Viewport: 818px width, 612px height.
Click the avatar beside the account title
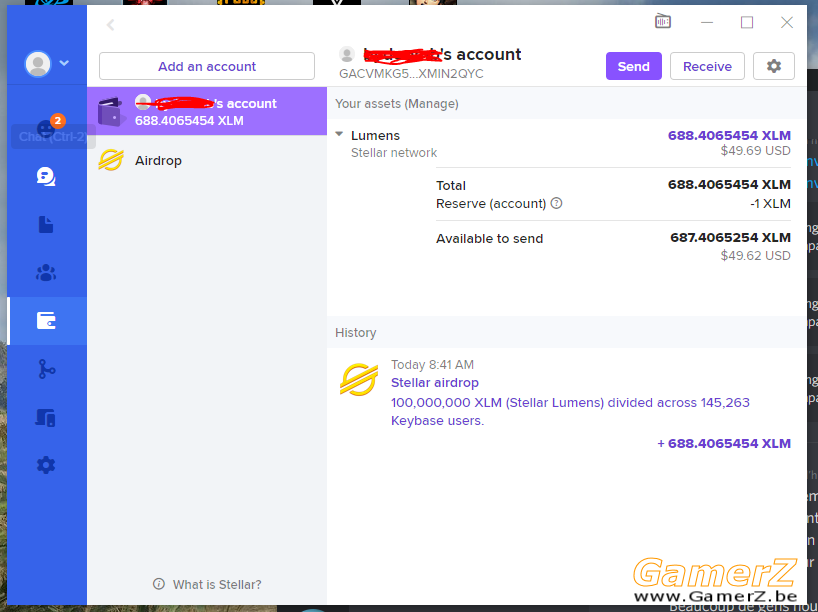pos(347,54)
